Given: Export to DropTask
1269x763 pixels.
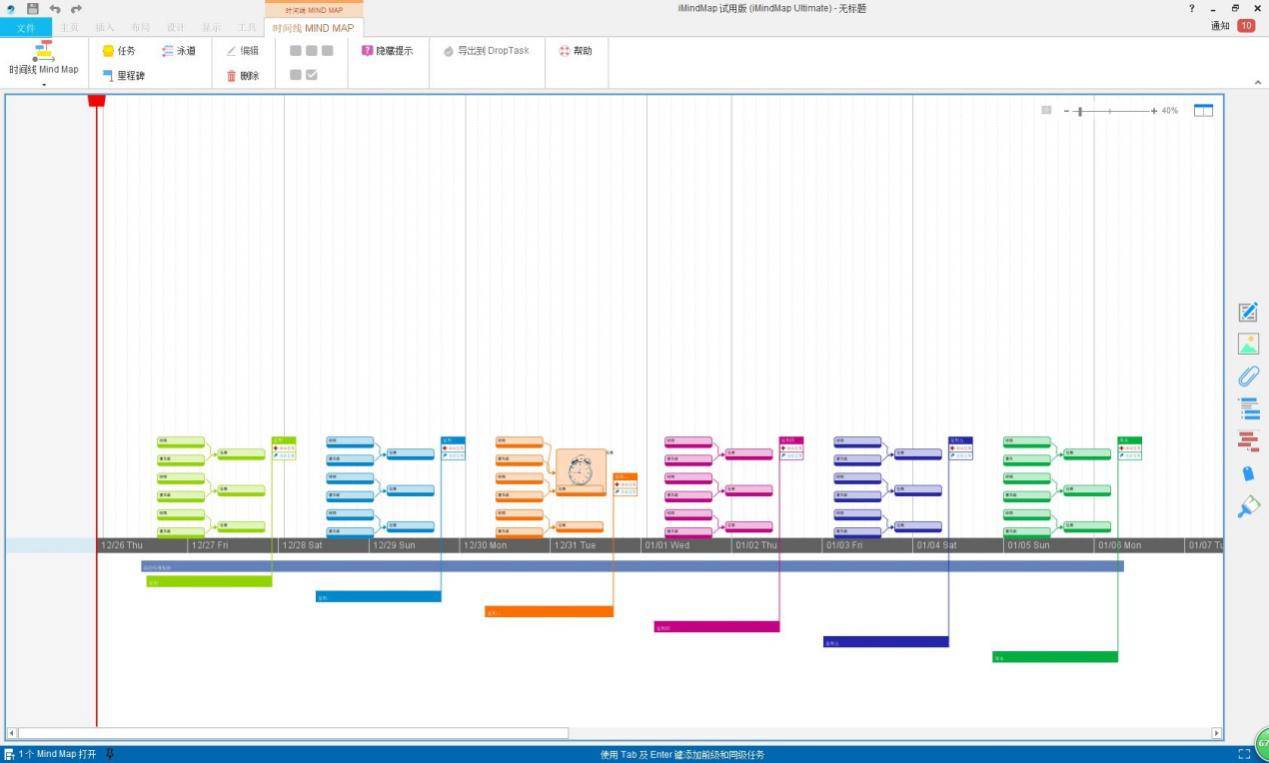Looking at the screenshot, I should click(486, 51).
